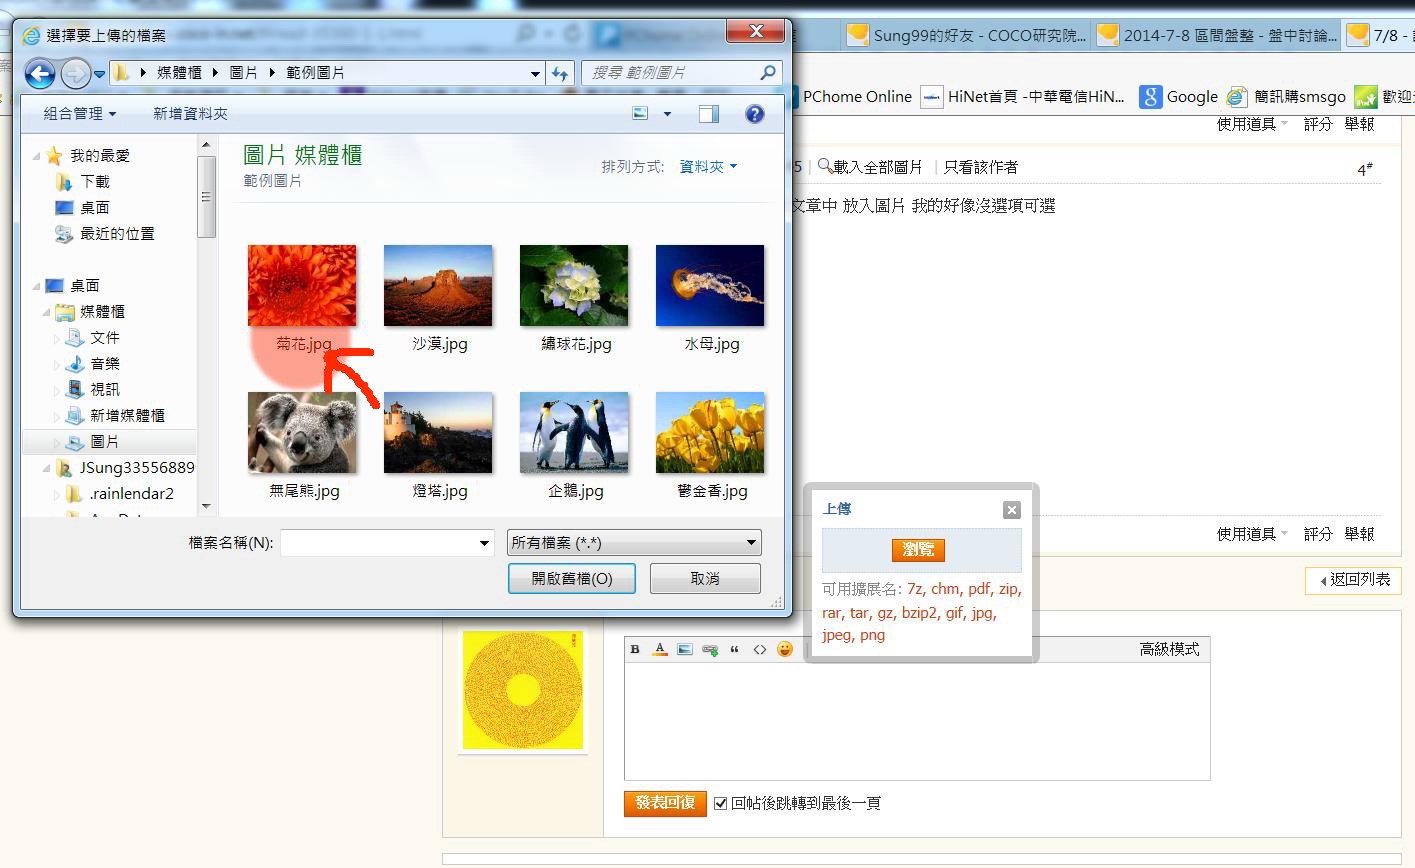Viewport: 1415px width, 868px height.
Task: Click the 發表回復 button
Action: tap(665, 803)
